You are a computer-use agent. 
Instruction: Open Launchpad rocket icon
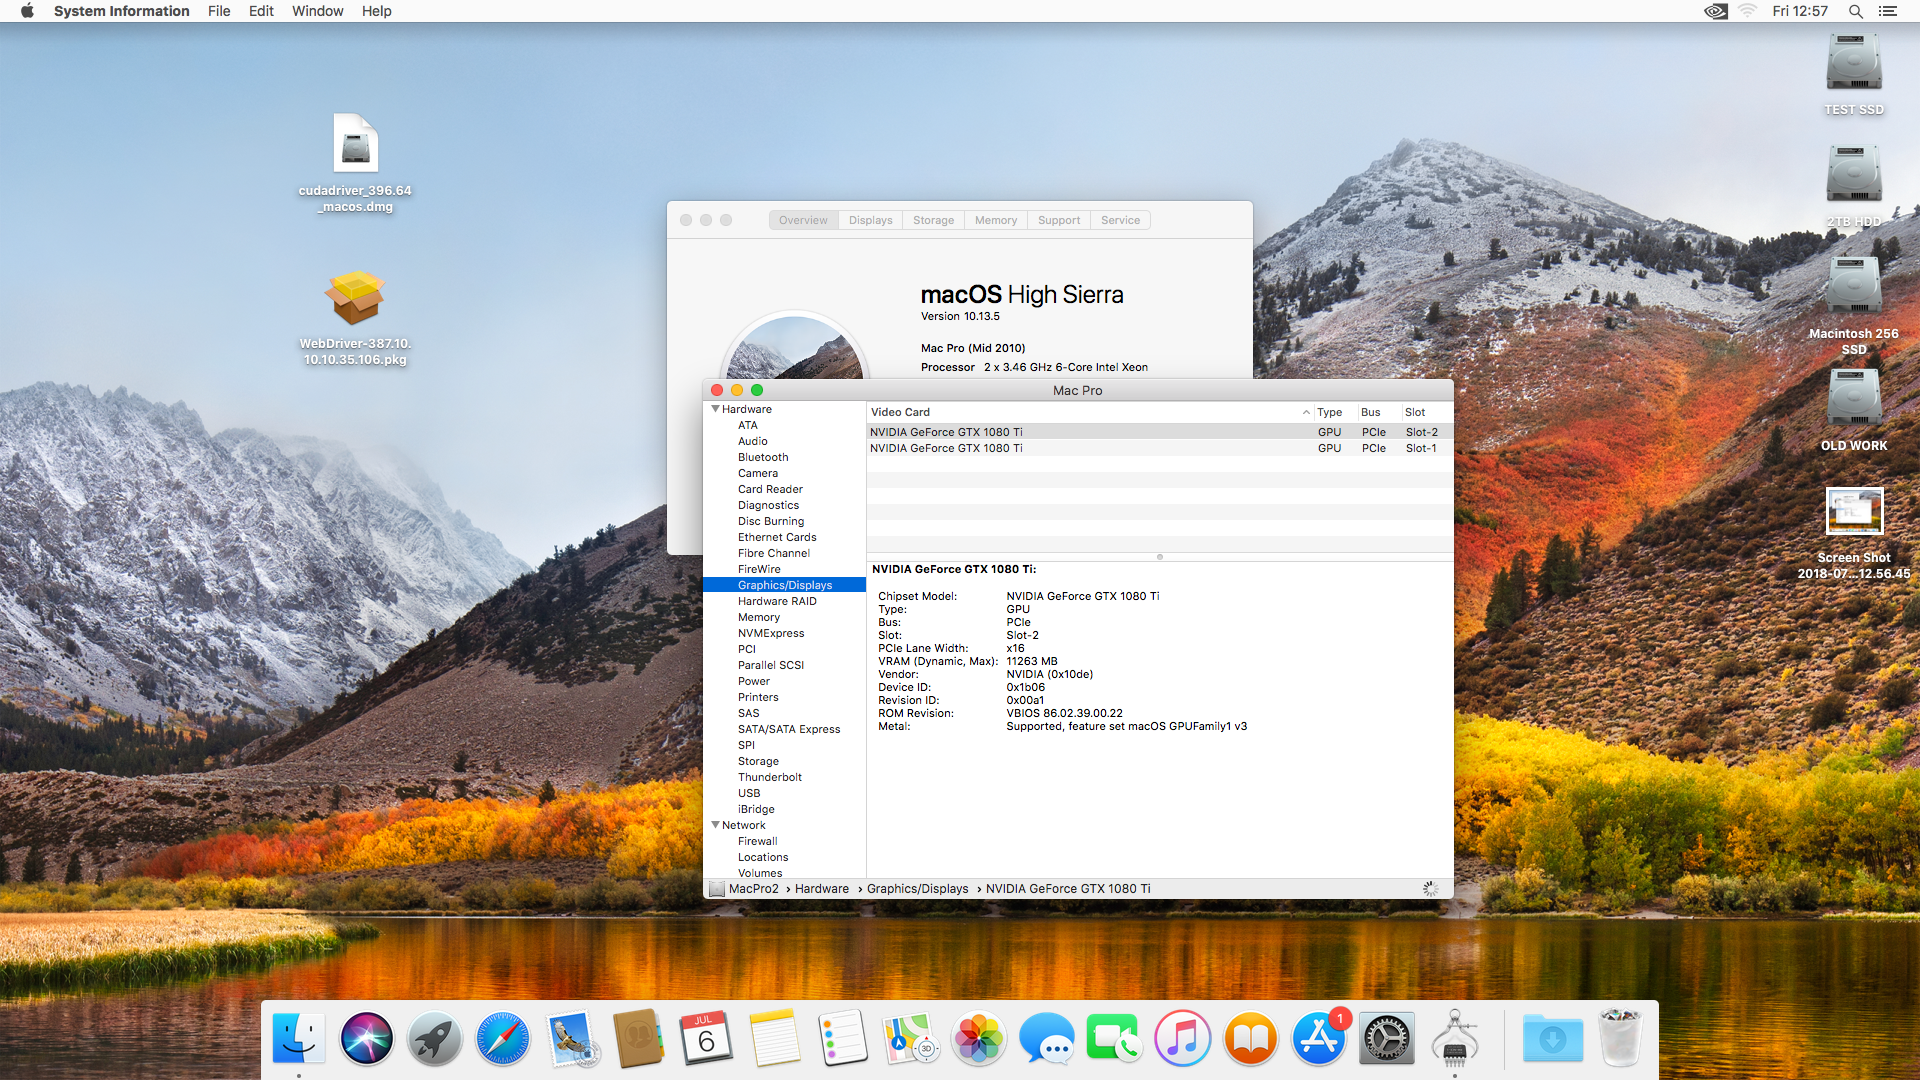(x=435, y=1038)
